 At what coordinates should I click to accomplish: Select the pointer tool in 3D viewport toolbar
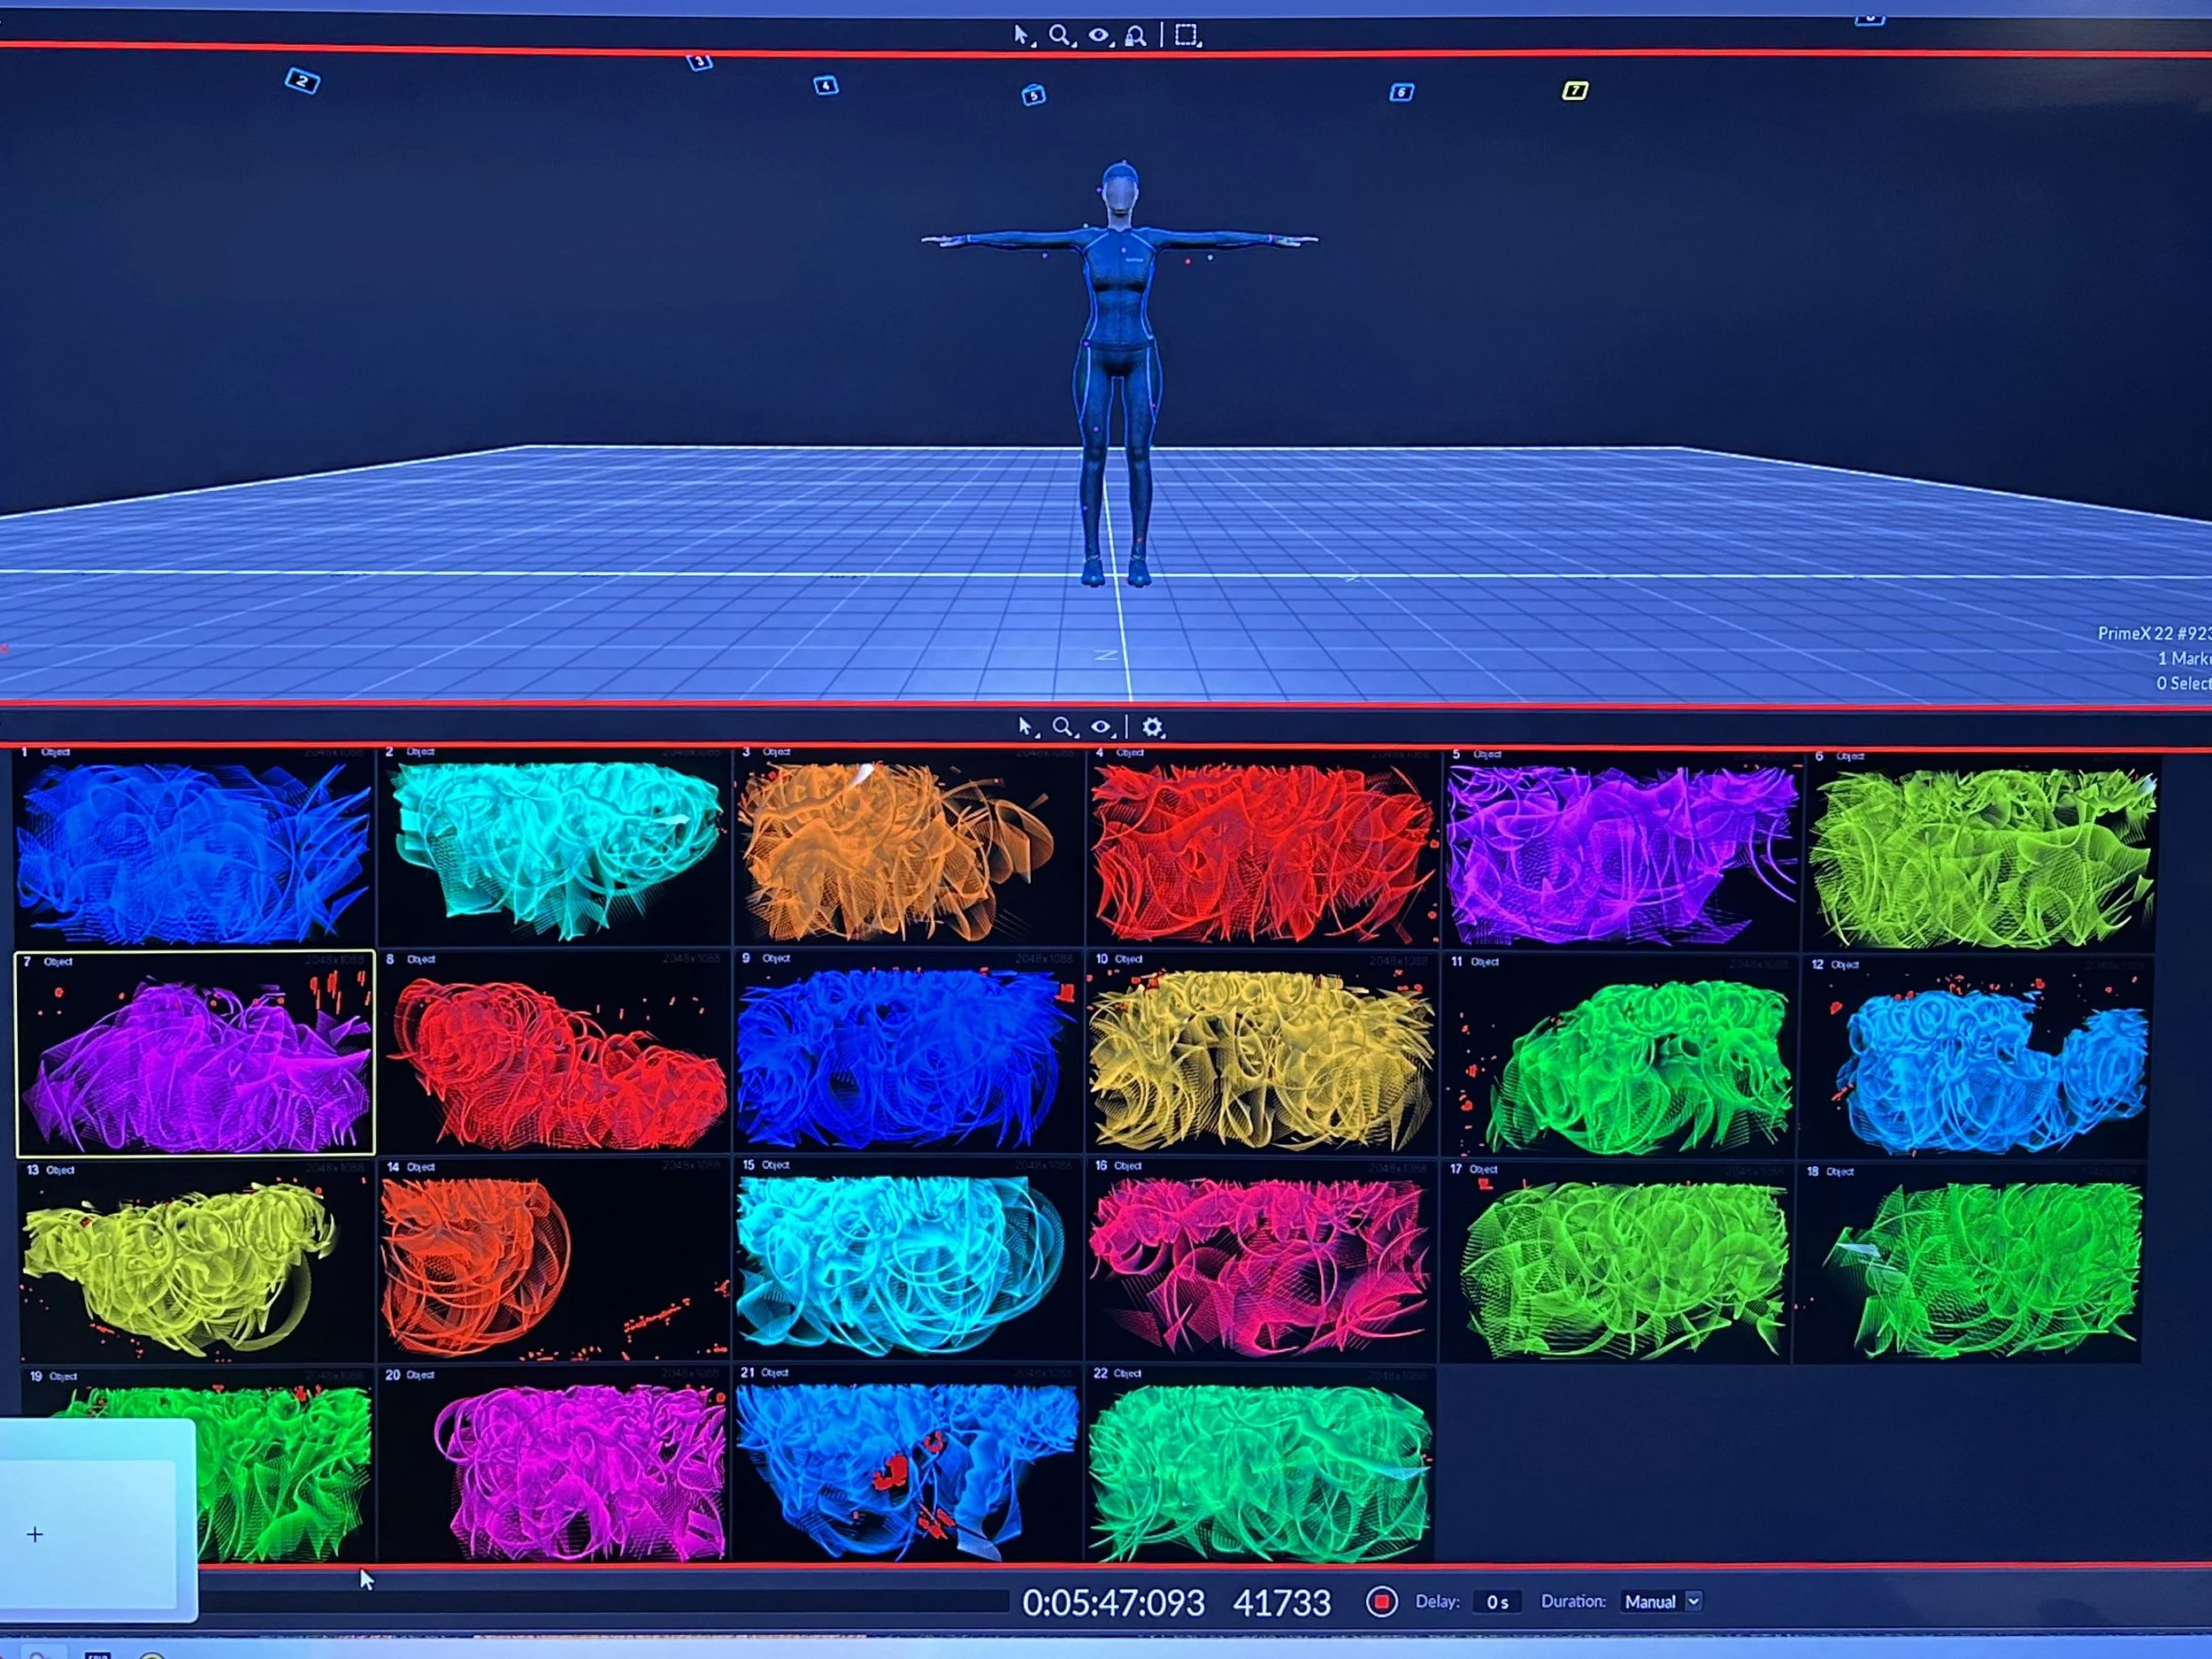[1021, 36]
